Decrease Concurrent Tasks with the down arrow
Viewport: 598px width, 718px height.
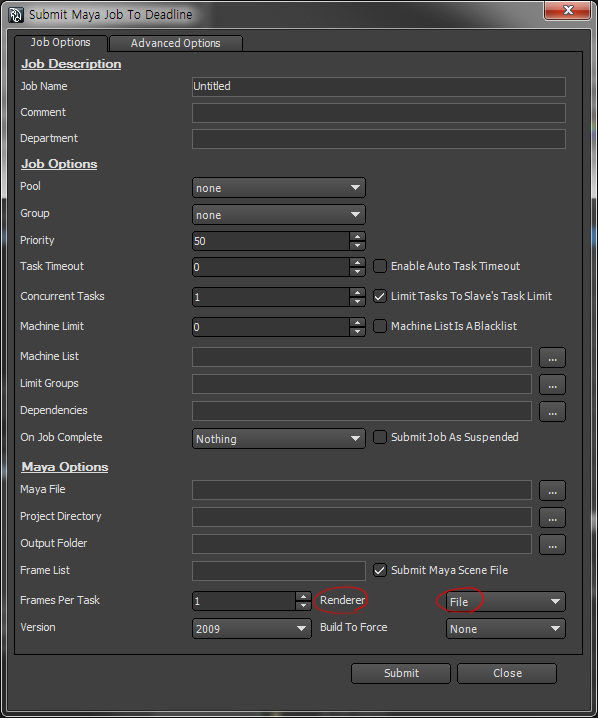[357, 302]
